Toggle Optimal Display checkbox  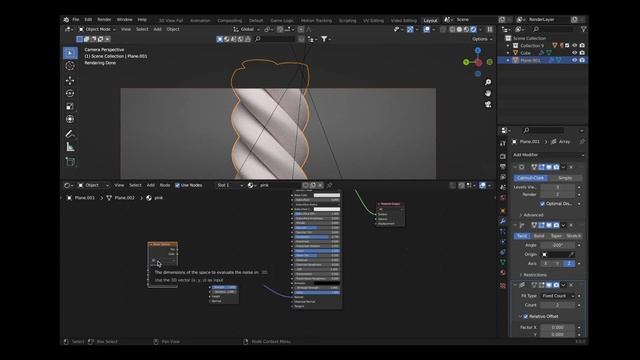click(542, 204)
